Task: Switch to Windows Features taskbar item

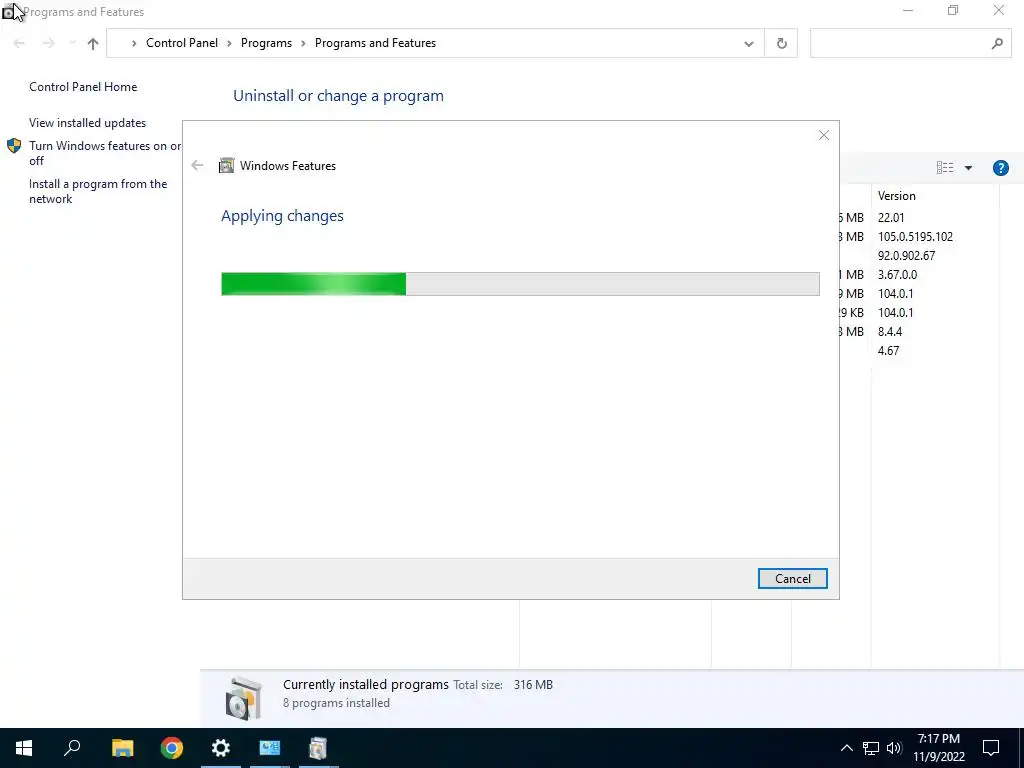Action: [318, 748]
